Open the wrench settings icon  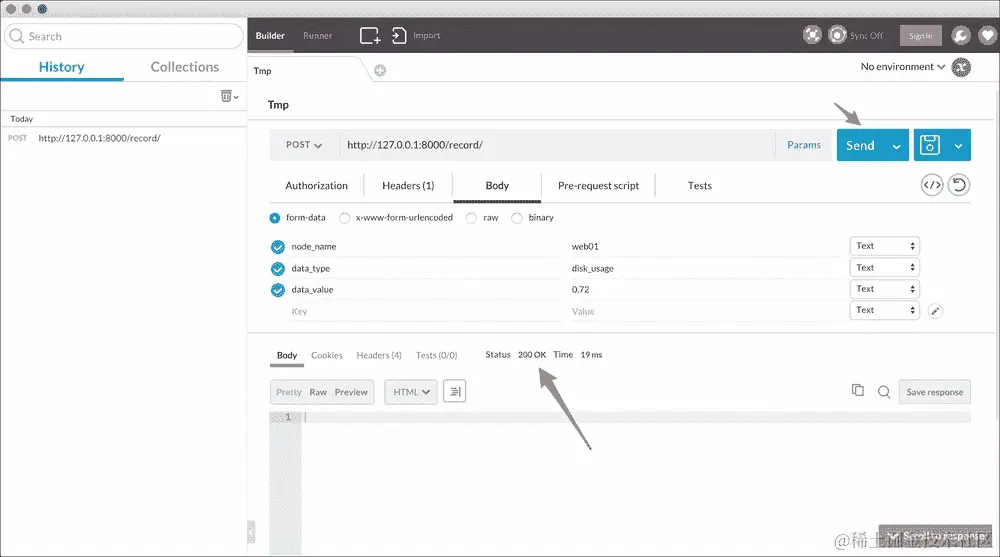960,35
